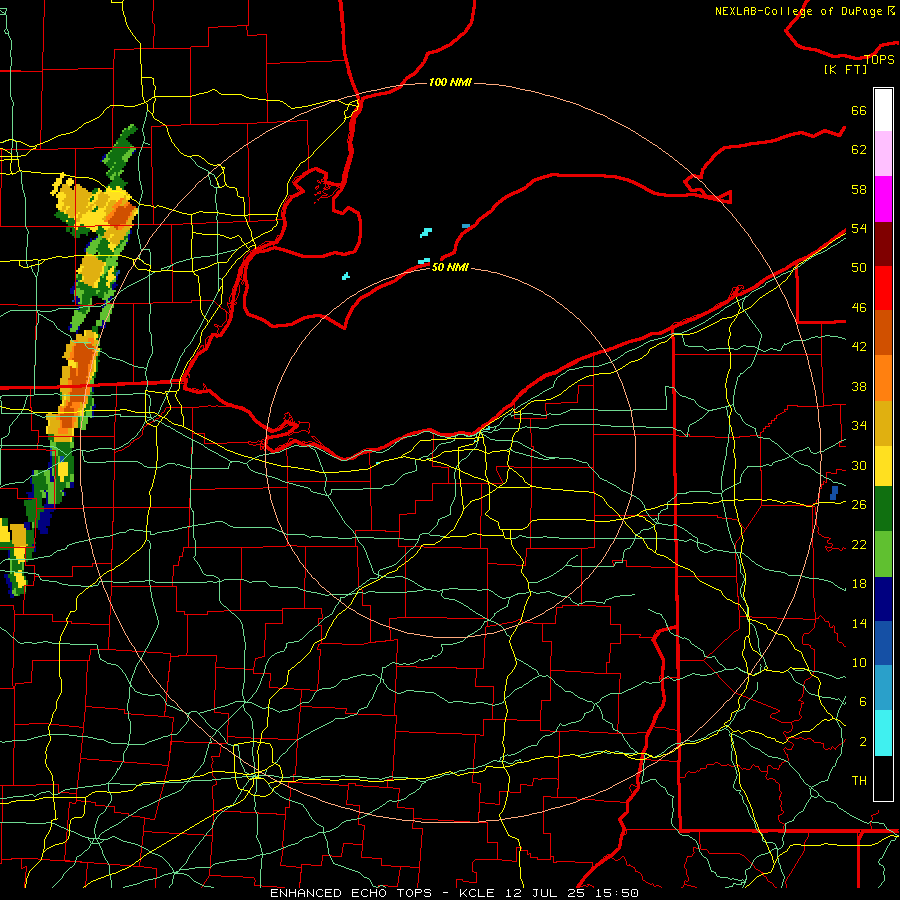Click the 22 value on the legend
This screenshot has height=900, width=900.
(x=859, y=544)
